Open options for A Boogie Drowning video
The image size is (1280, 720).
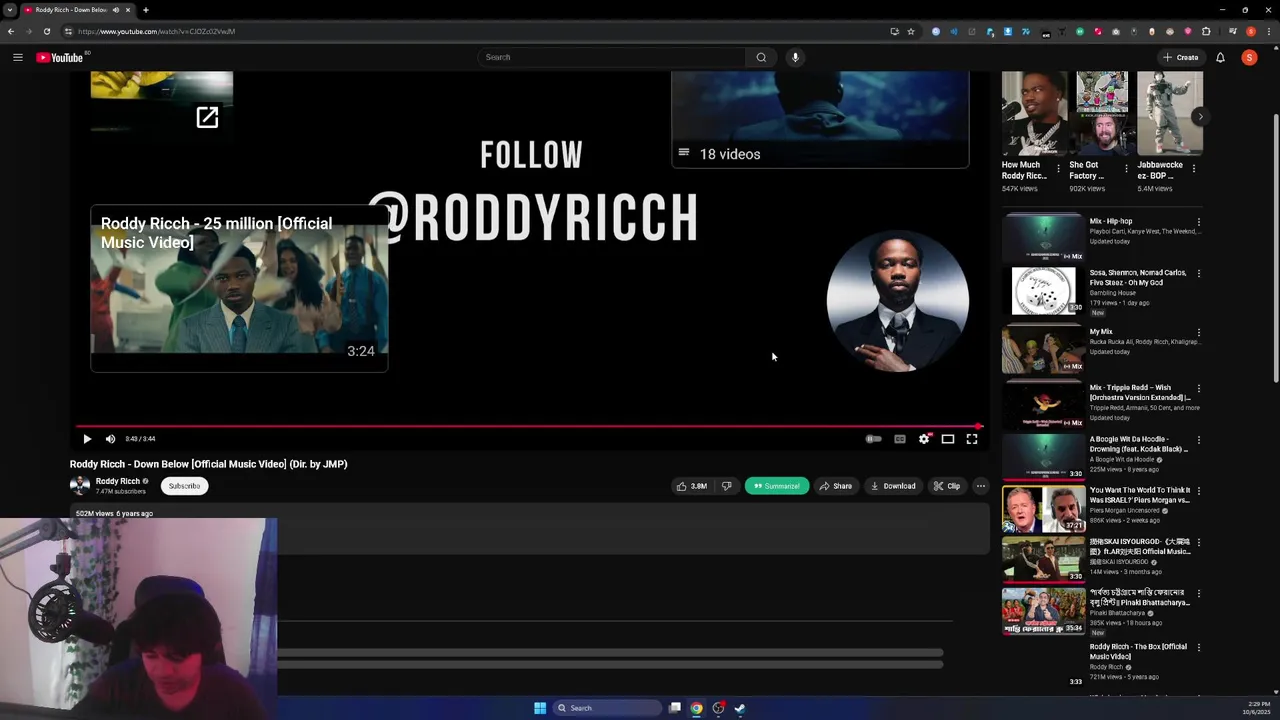1198,440
